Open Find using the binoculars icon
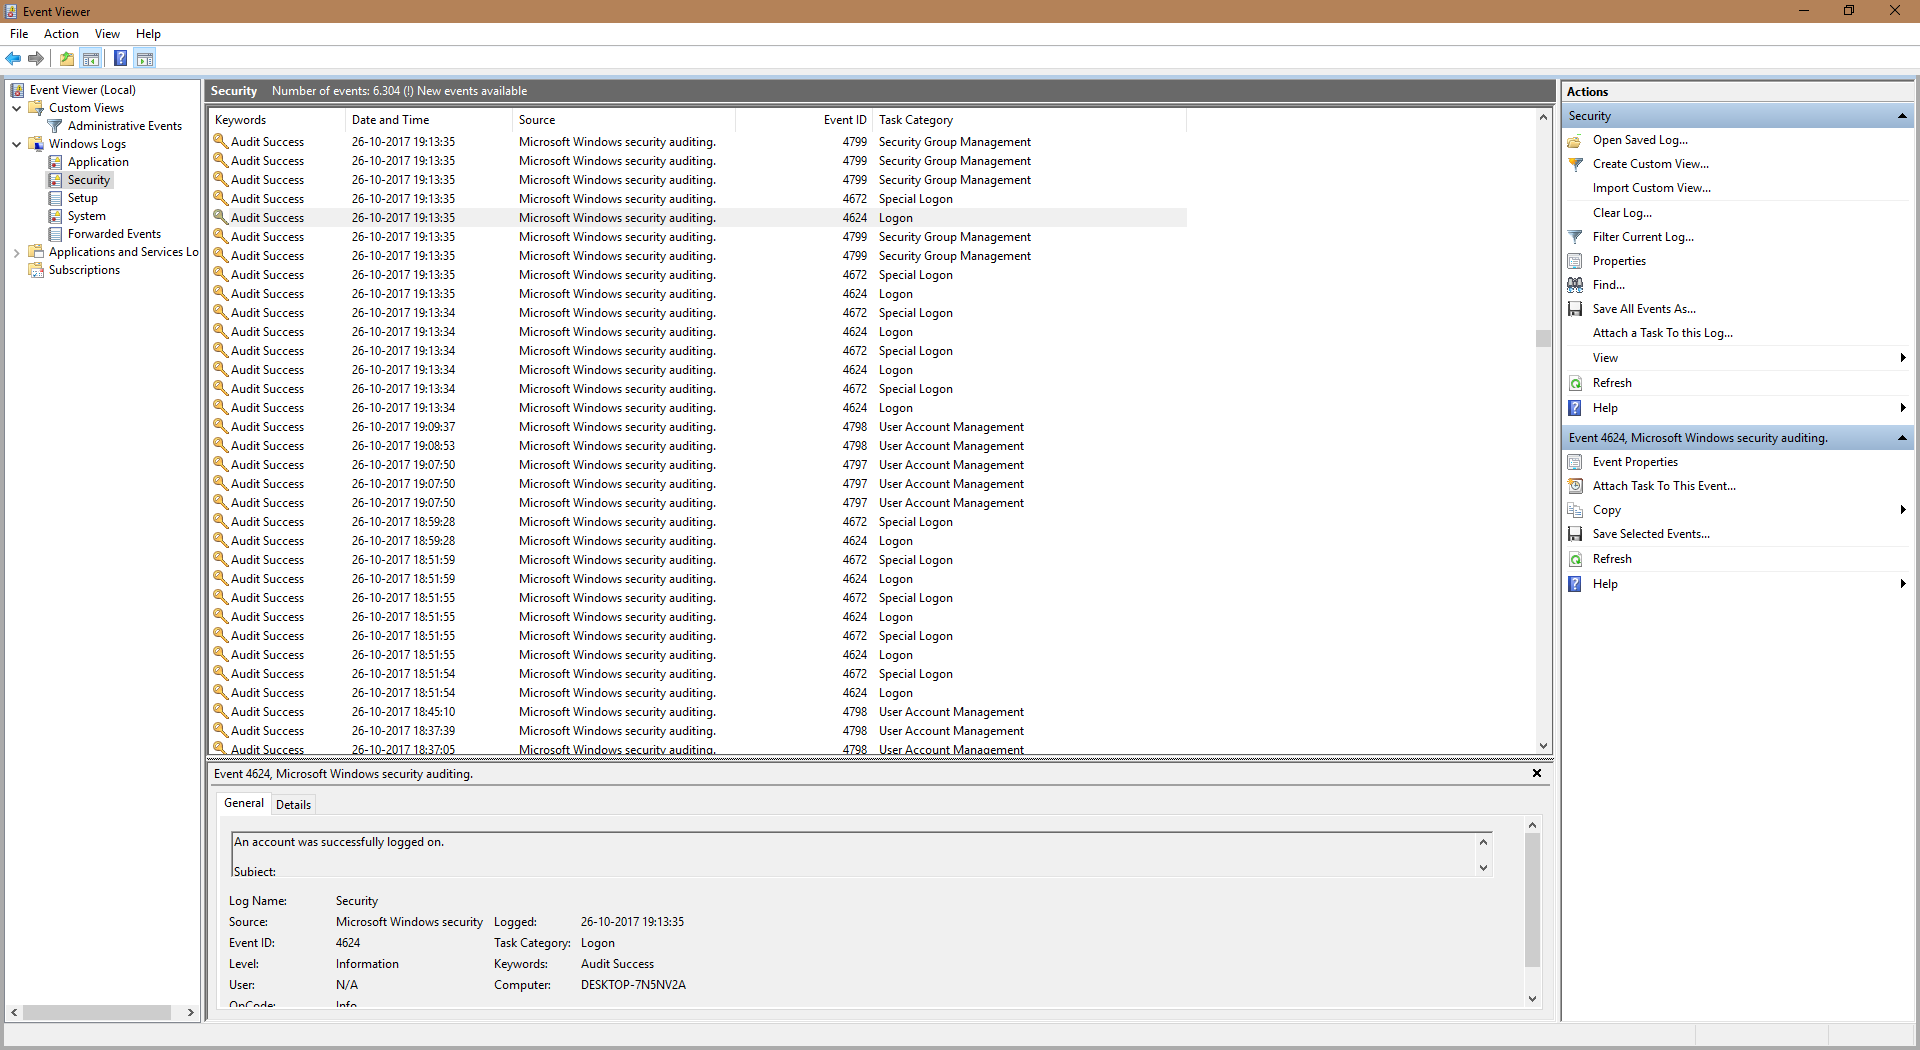The width and height of the screenshot is (1920, 1050). point(1574,284)
